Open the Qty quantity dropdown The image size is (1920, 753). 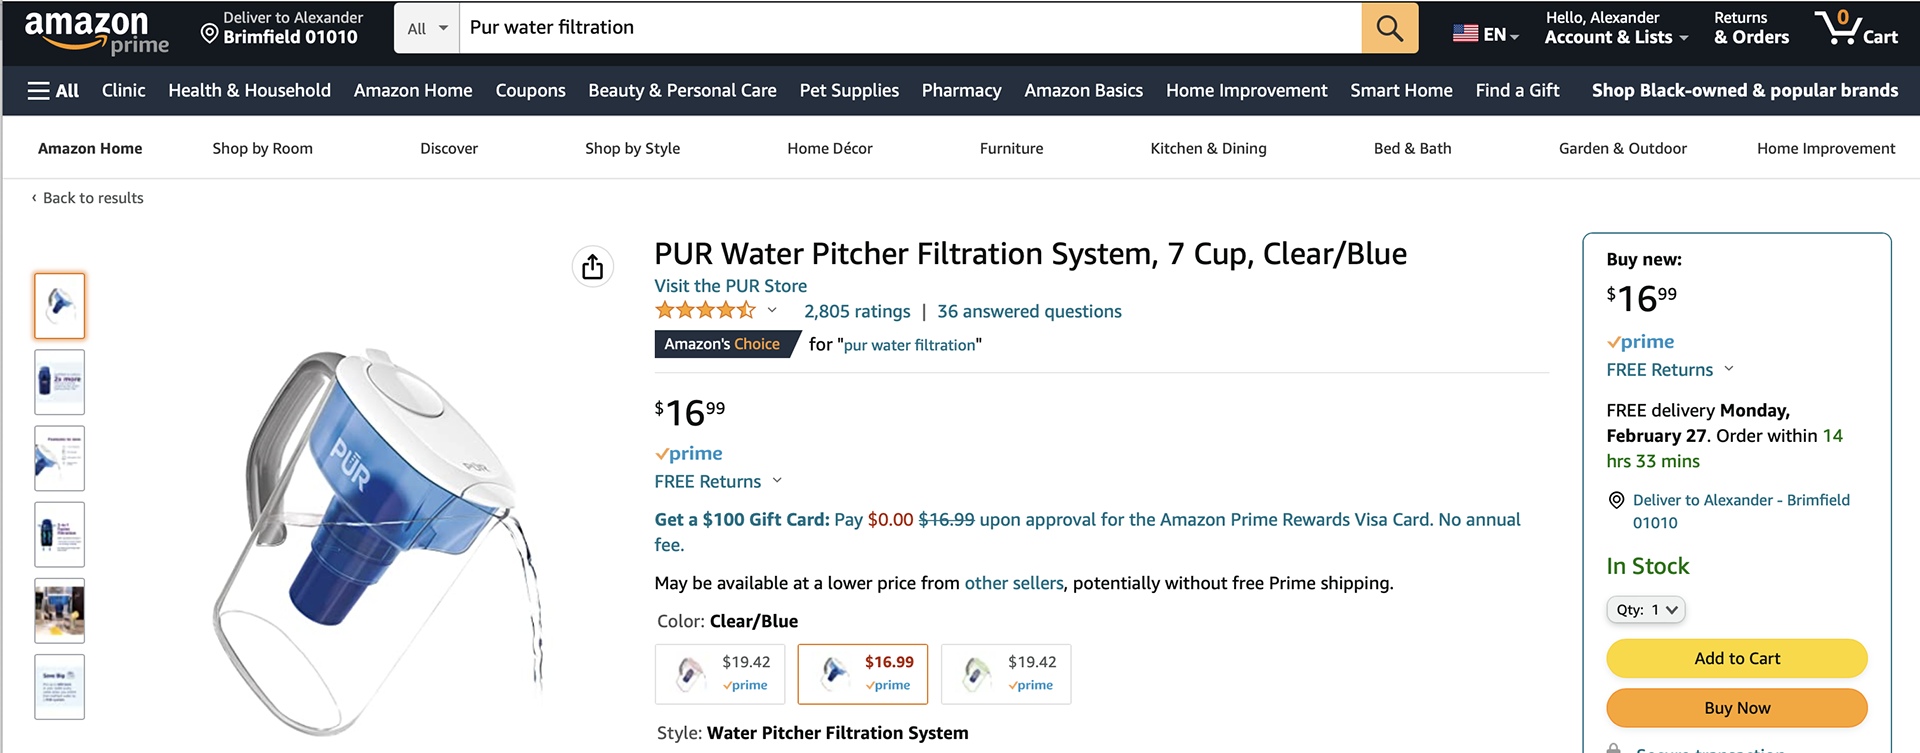(1646, 610)
